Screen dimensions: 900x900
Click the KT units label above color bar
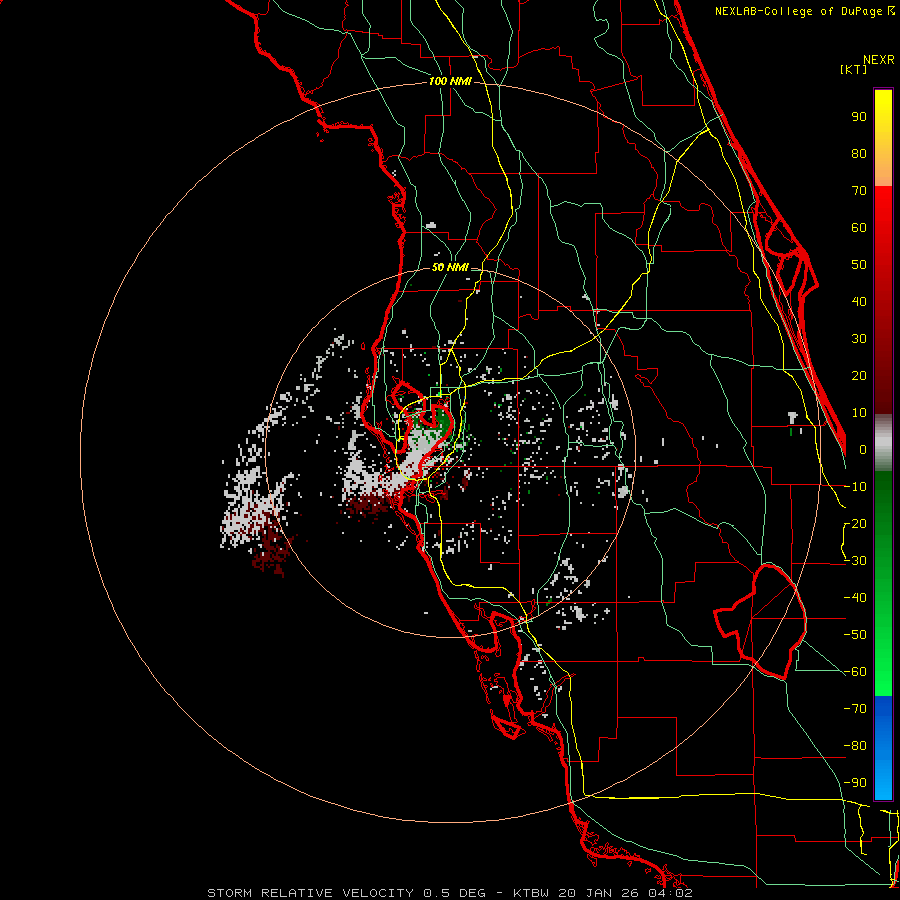854,69
